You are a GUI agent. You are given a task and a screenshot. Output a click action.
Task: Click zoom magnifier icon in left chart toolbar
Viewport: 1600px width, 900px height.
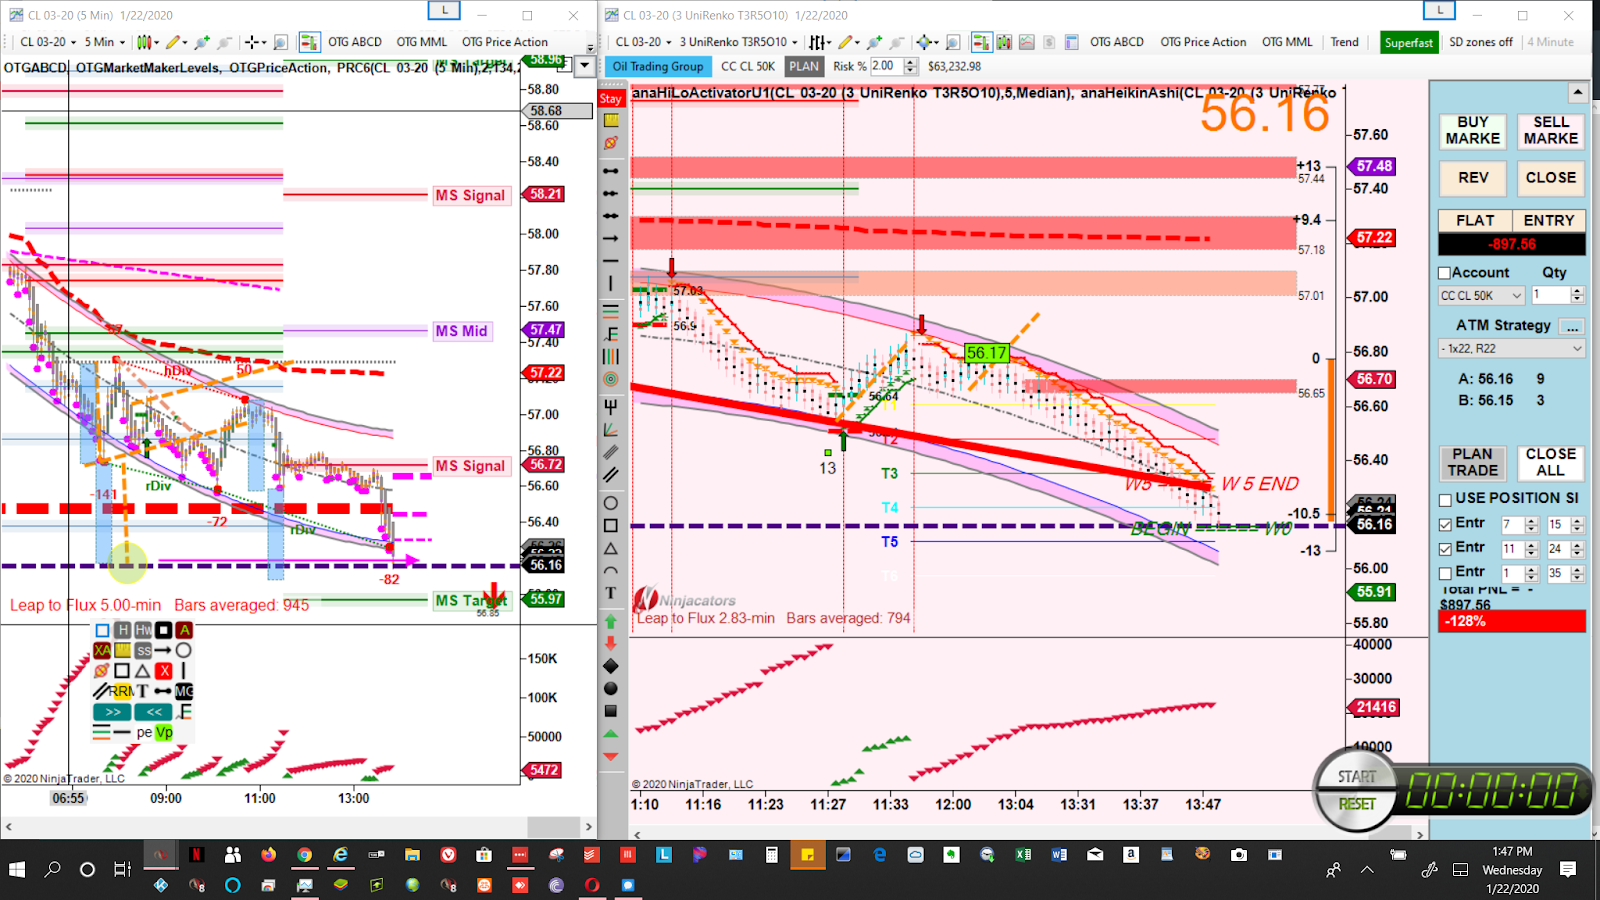click(281, 42)
